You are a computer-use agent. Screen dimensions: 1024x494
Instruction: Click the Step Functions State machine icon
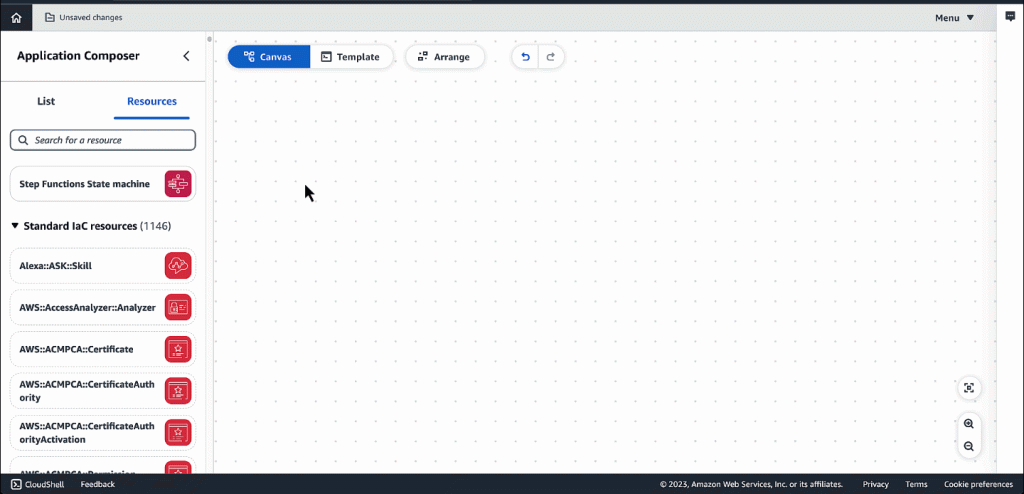coord(178,184)
